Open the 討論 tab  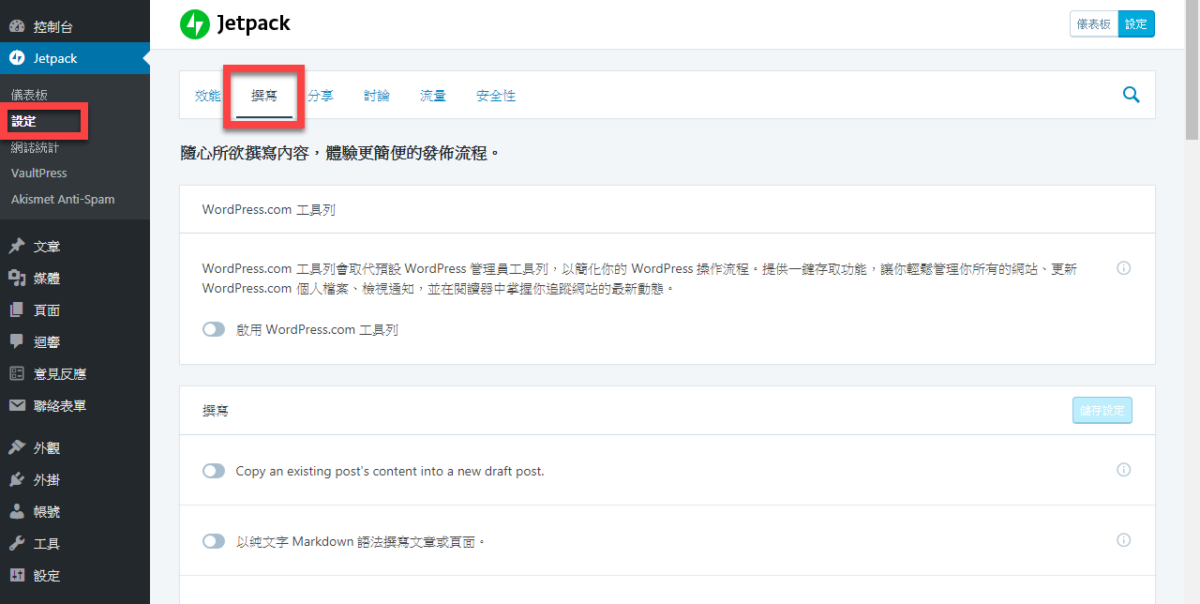[x=377, y=96]
